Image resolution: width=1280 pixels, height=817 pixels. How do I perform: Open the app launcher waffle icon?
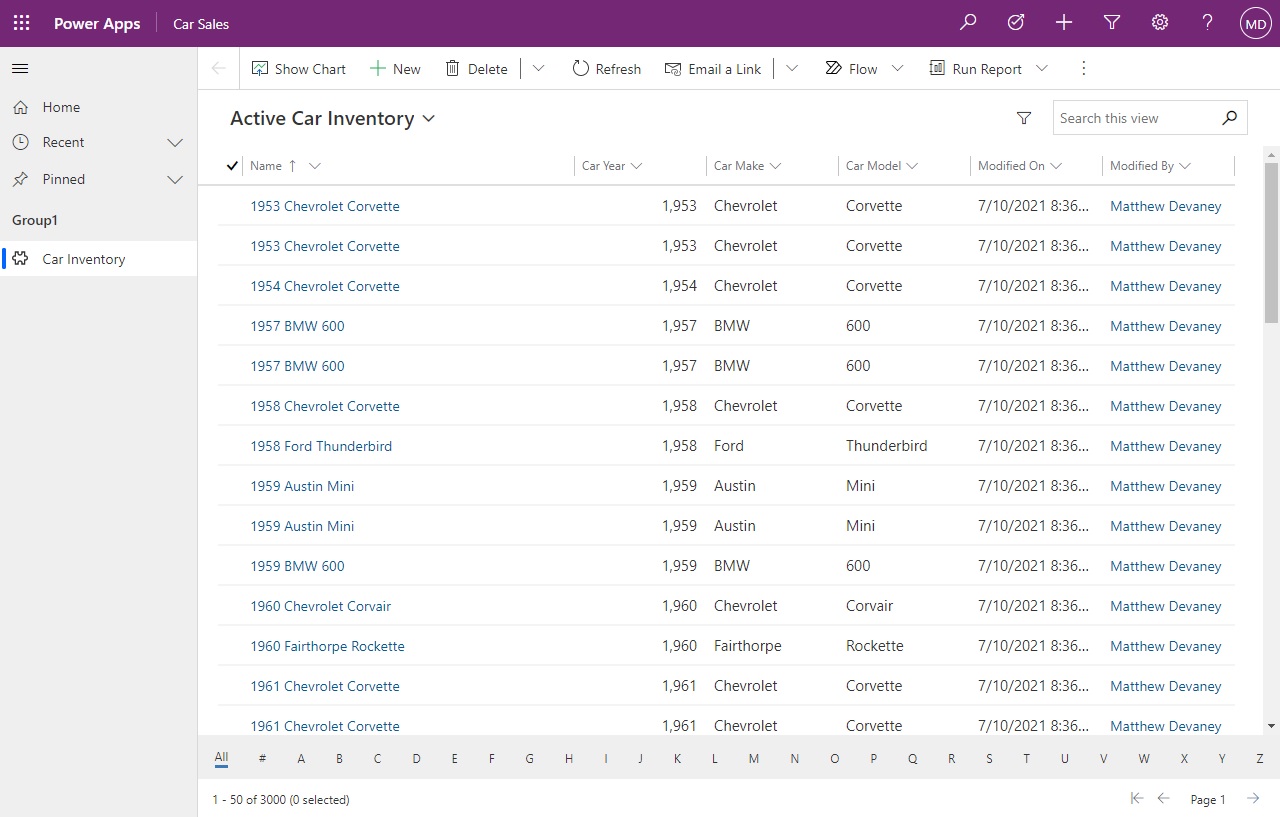tap(21, 22)
